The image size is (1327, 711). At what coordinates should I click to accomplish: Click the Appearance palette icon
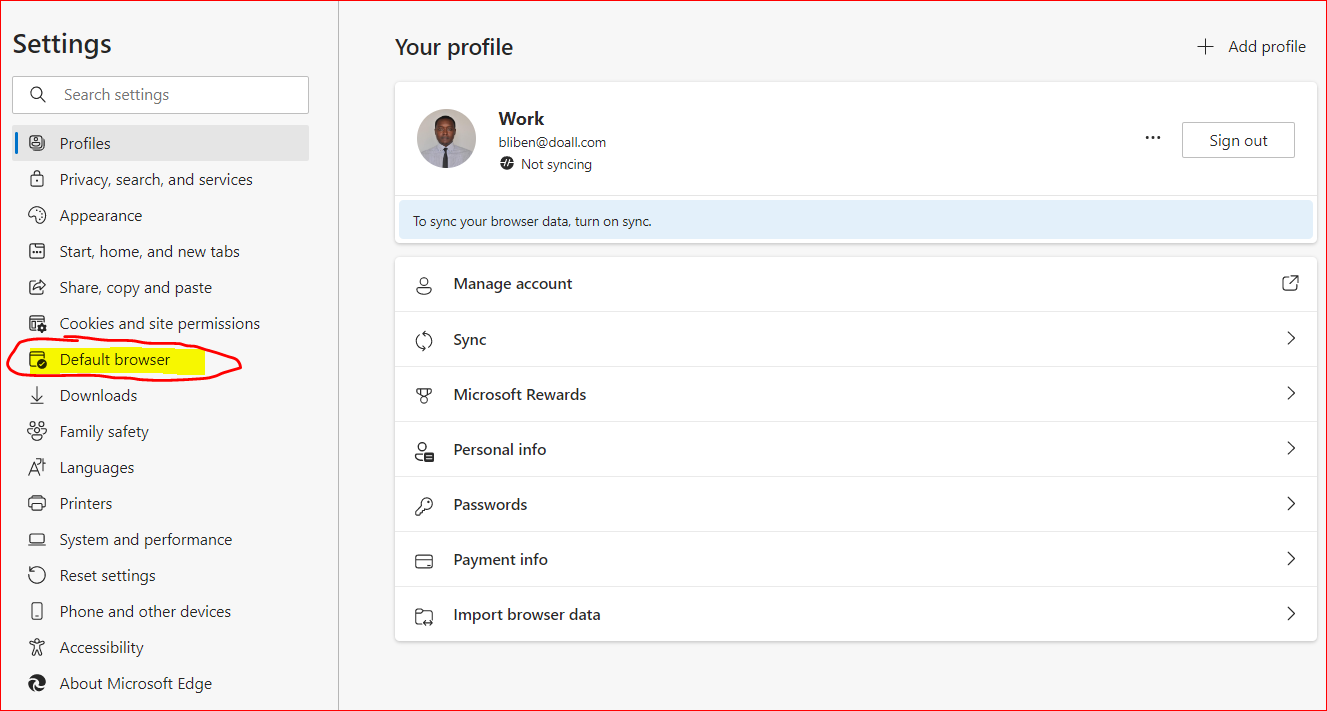(37, 216)
